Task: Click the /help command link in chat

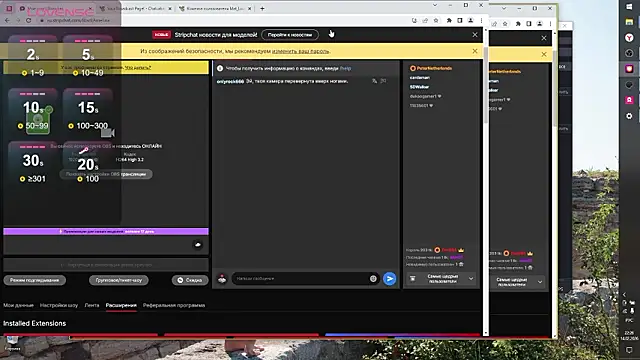Action: [345, 69]
